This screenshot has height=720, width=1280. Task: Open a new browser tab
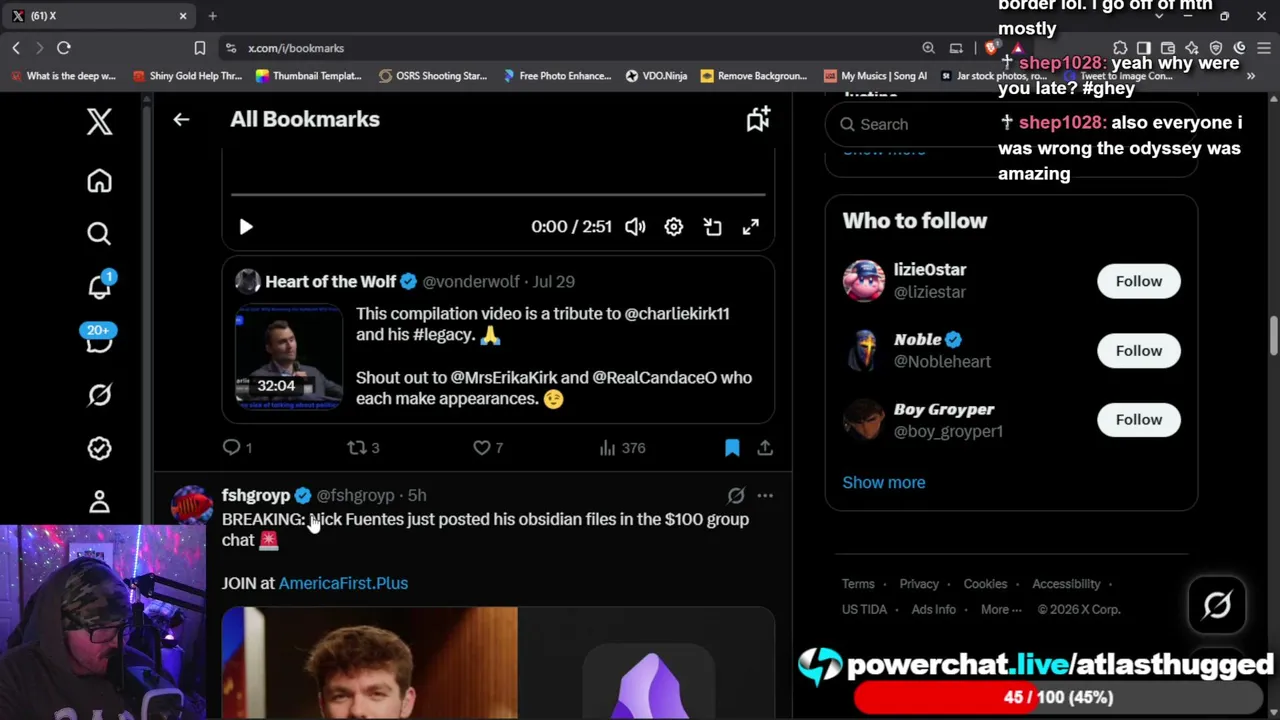click(x=212, y=16)
